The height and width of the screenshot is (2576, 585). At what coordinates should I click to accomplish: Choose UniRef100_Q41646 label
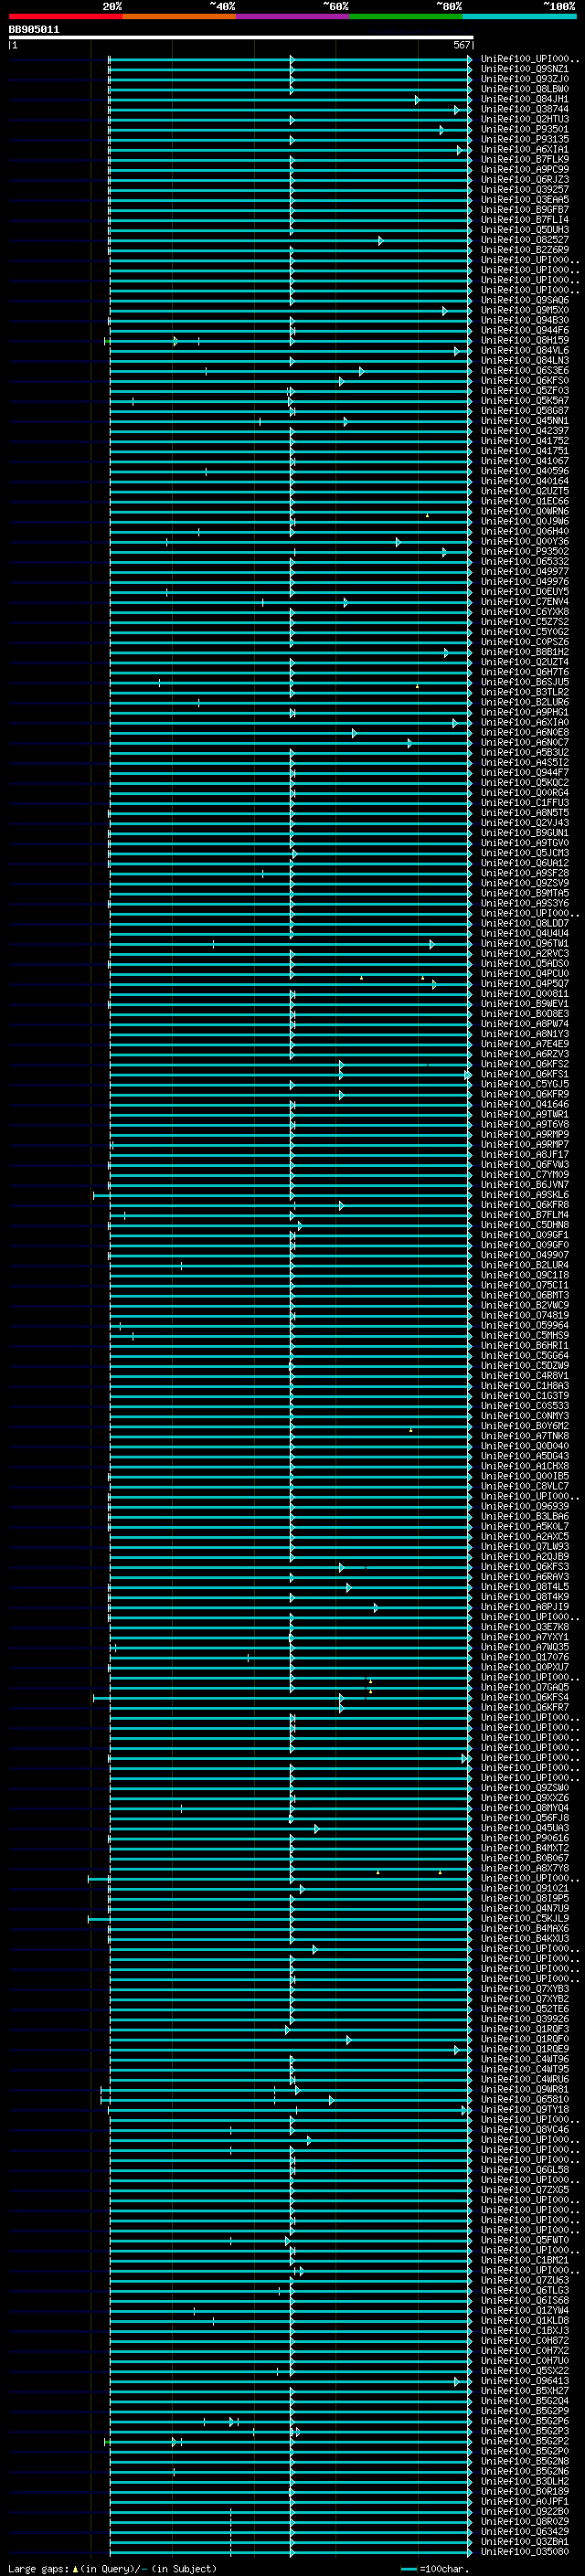coord(525,1104)
